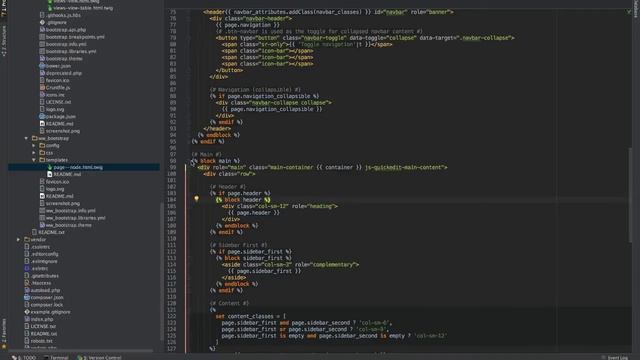Click the .gitignore diamond icon
The width and height of the screenshot is (640, 360).
coord(42,22)
